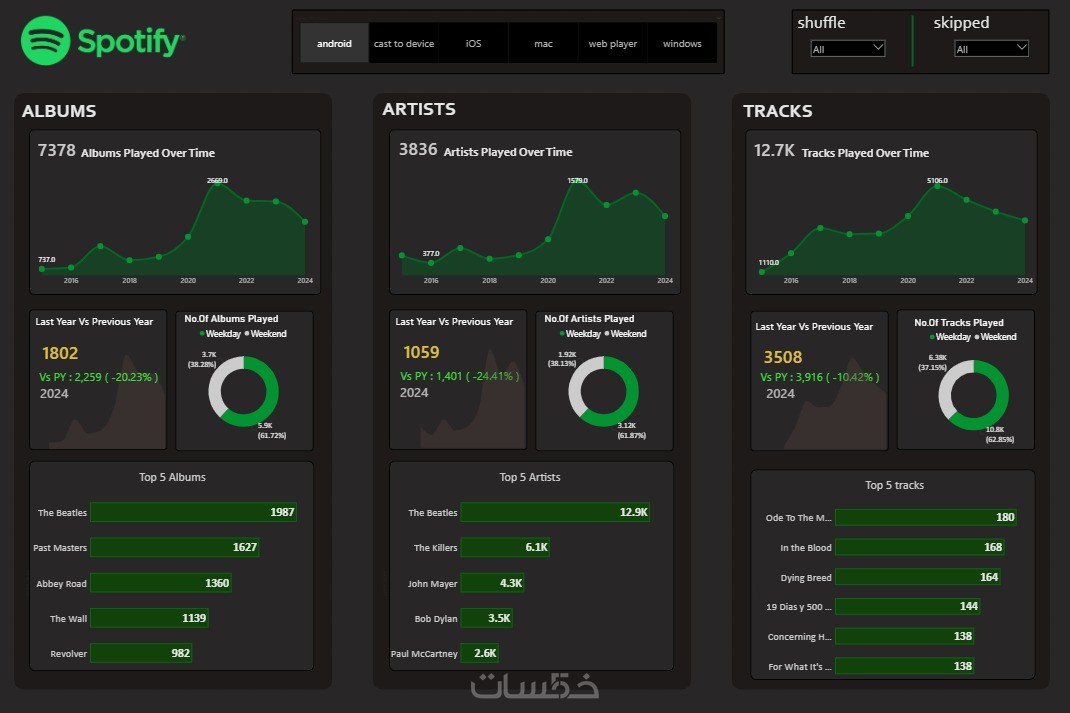The image size is (1070, 713).
Task: Click Weekend legend in No.Of Albums Played
Action: click(266, 334)
